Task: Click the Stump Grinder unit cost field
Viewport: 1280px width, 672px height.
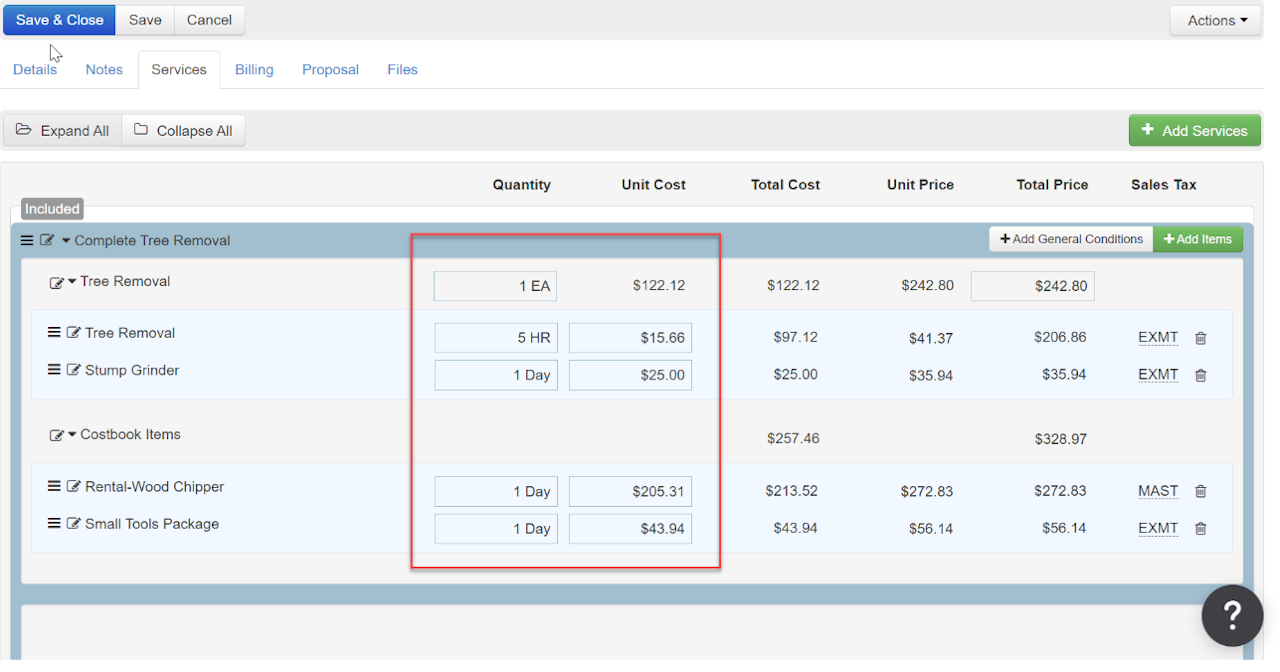Action: [630, 375]
